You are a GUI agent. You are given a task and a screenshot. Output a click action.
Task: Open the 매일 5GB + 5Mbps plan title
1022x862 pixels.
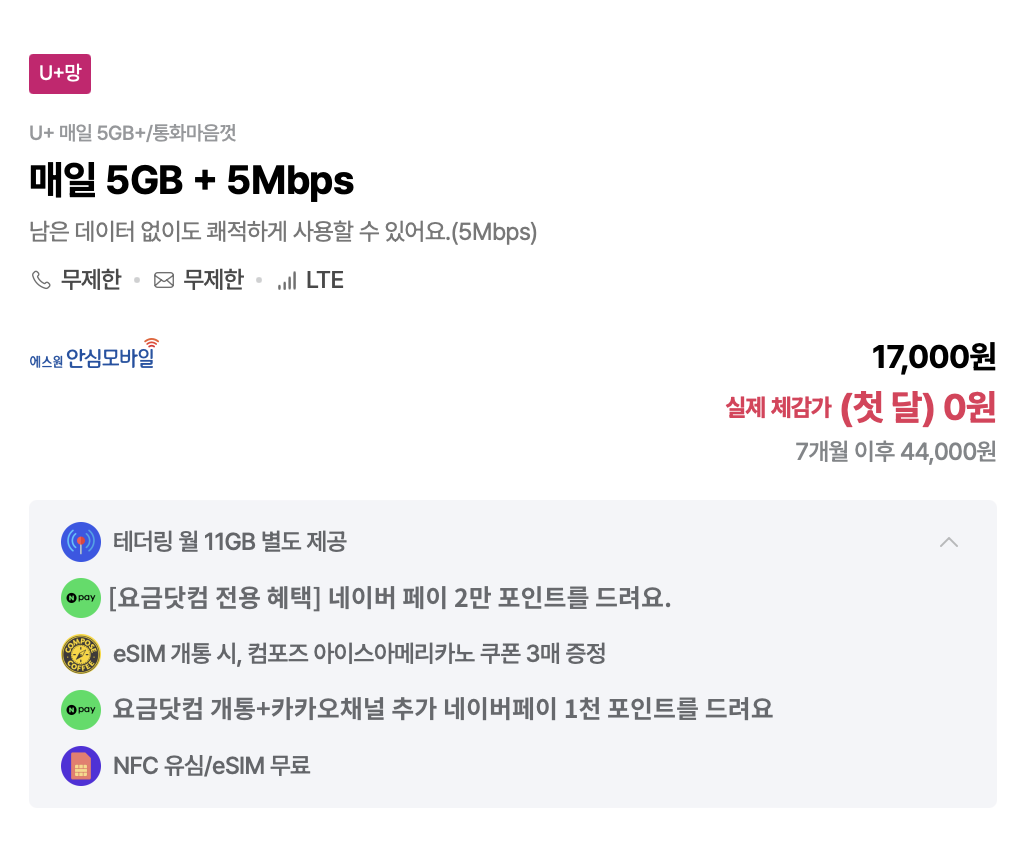coord(191,181)
